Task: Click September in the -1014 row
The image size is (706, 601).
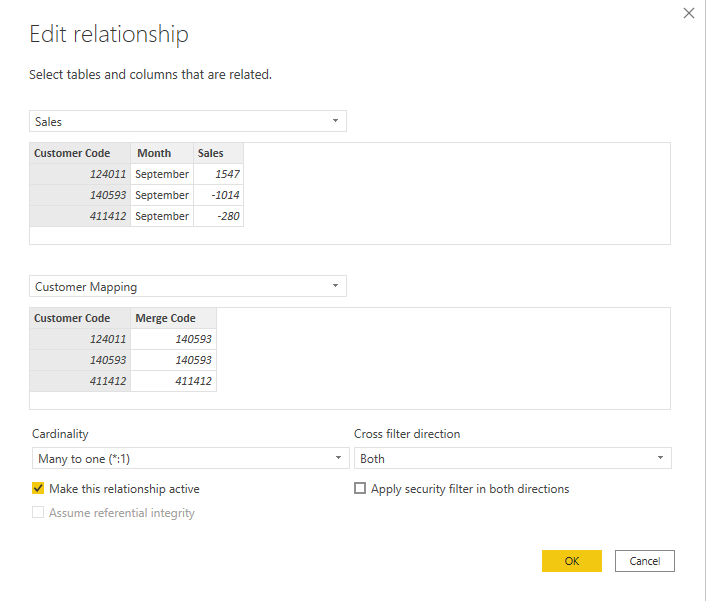Action: click(162, 195)
